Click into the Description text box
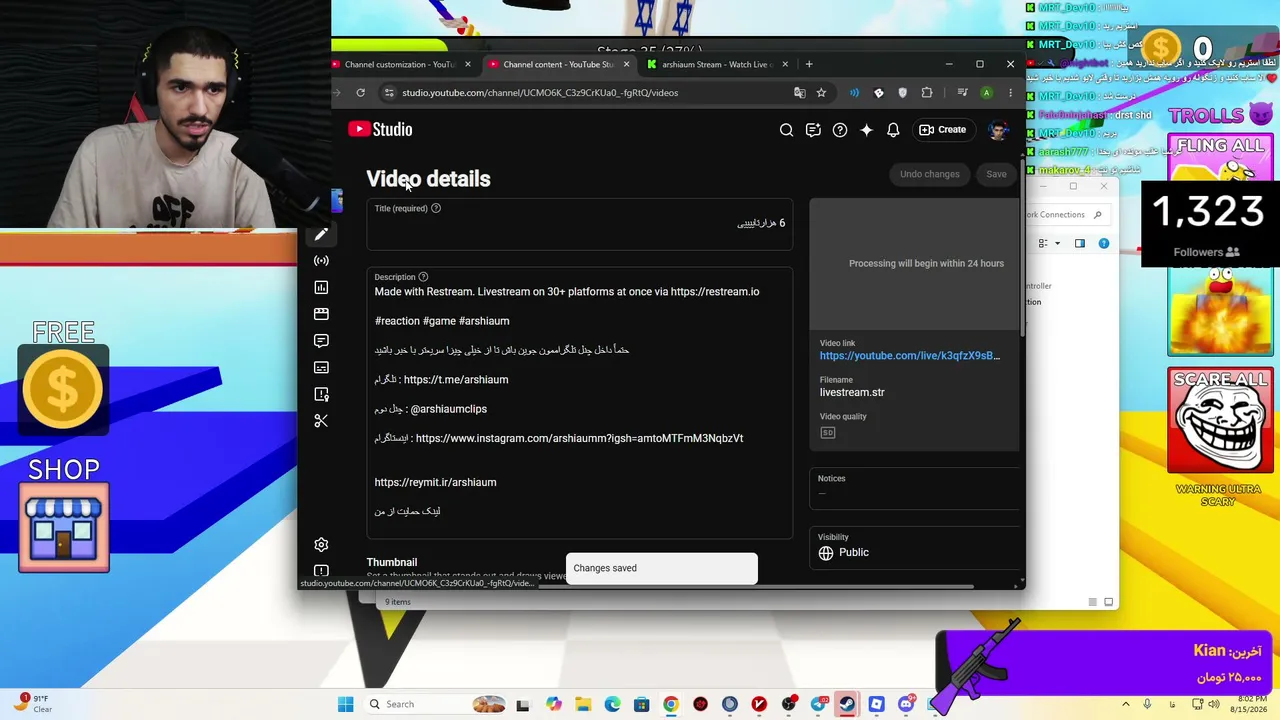This screenshot has height=720, width=1280. [x=580, y=403]
